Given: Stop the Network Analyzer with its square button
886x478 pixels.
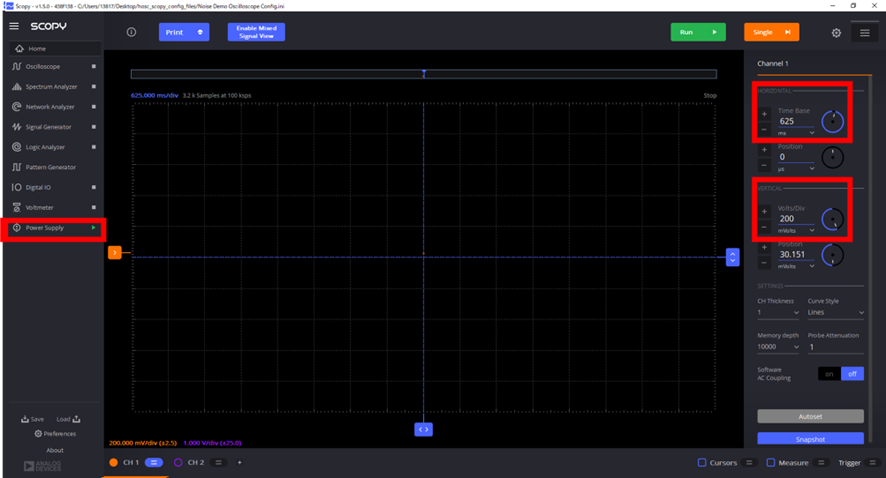Looking at the screenshot, I should tap(94, 107).
